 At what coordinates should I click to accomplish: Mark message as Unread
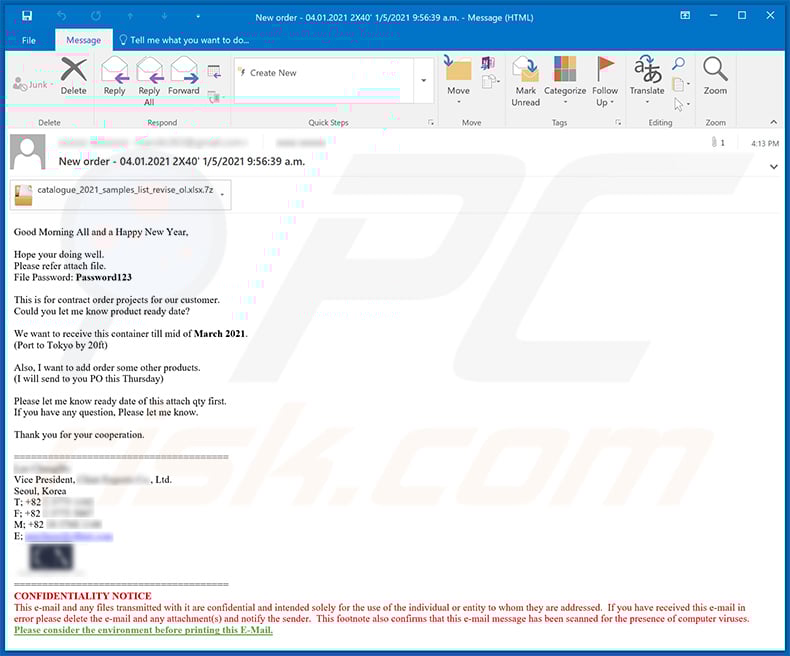[x=525, y=82]
